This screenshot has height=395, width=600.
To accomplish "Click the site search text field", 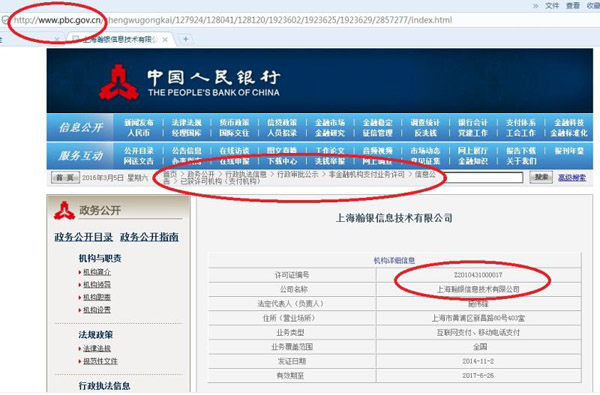I will (x=483, y=177).
